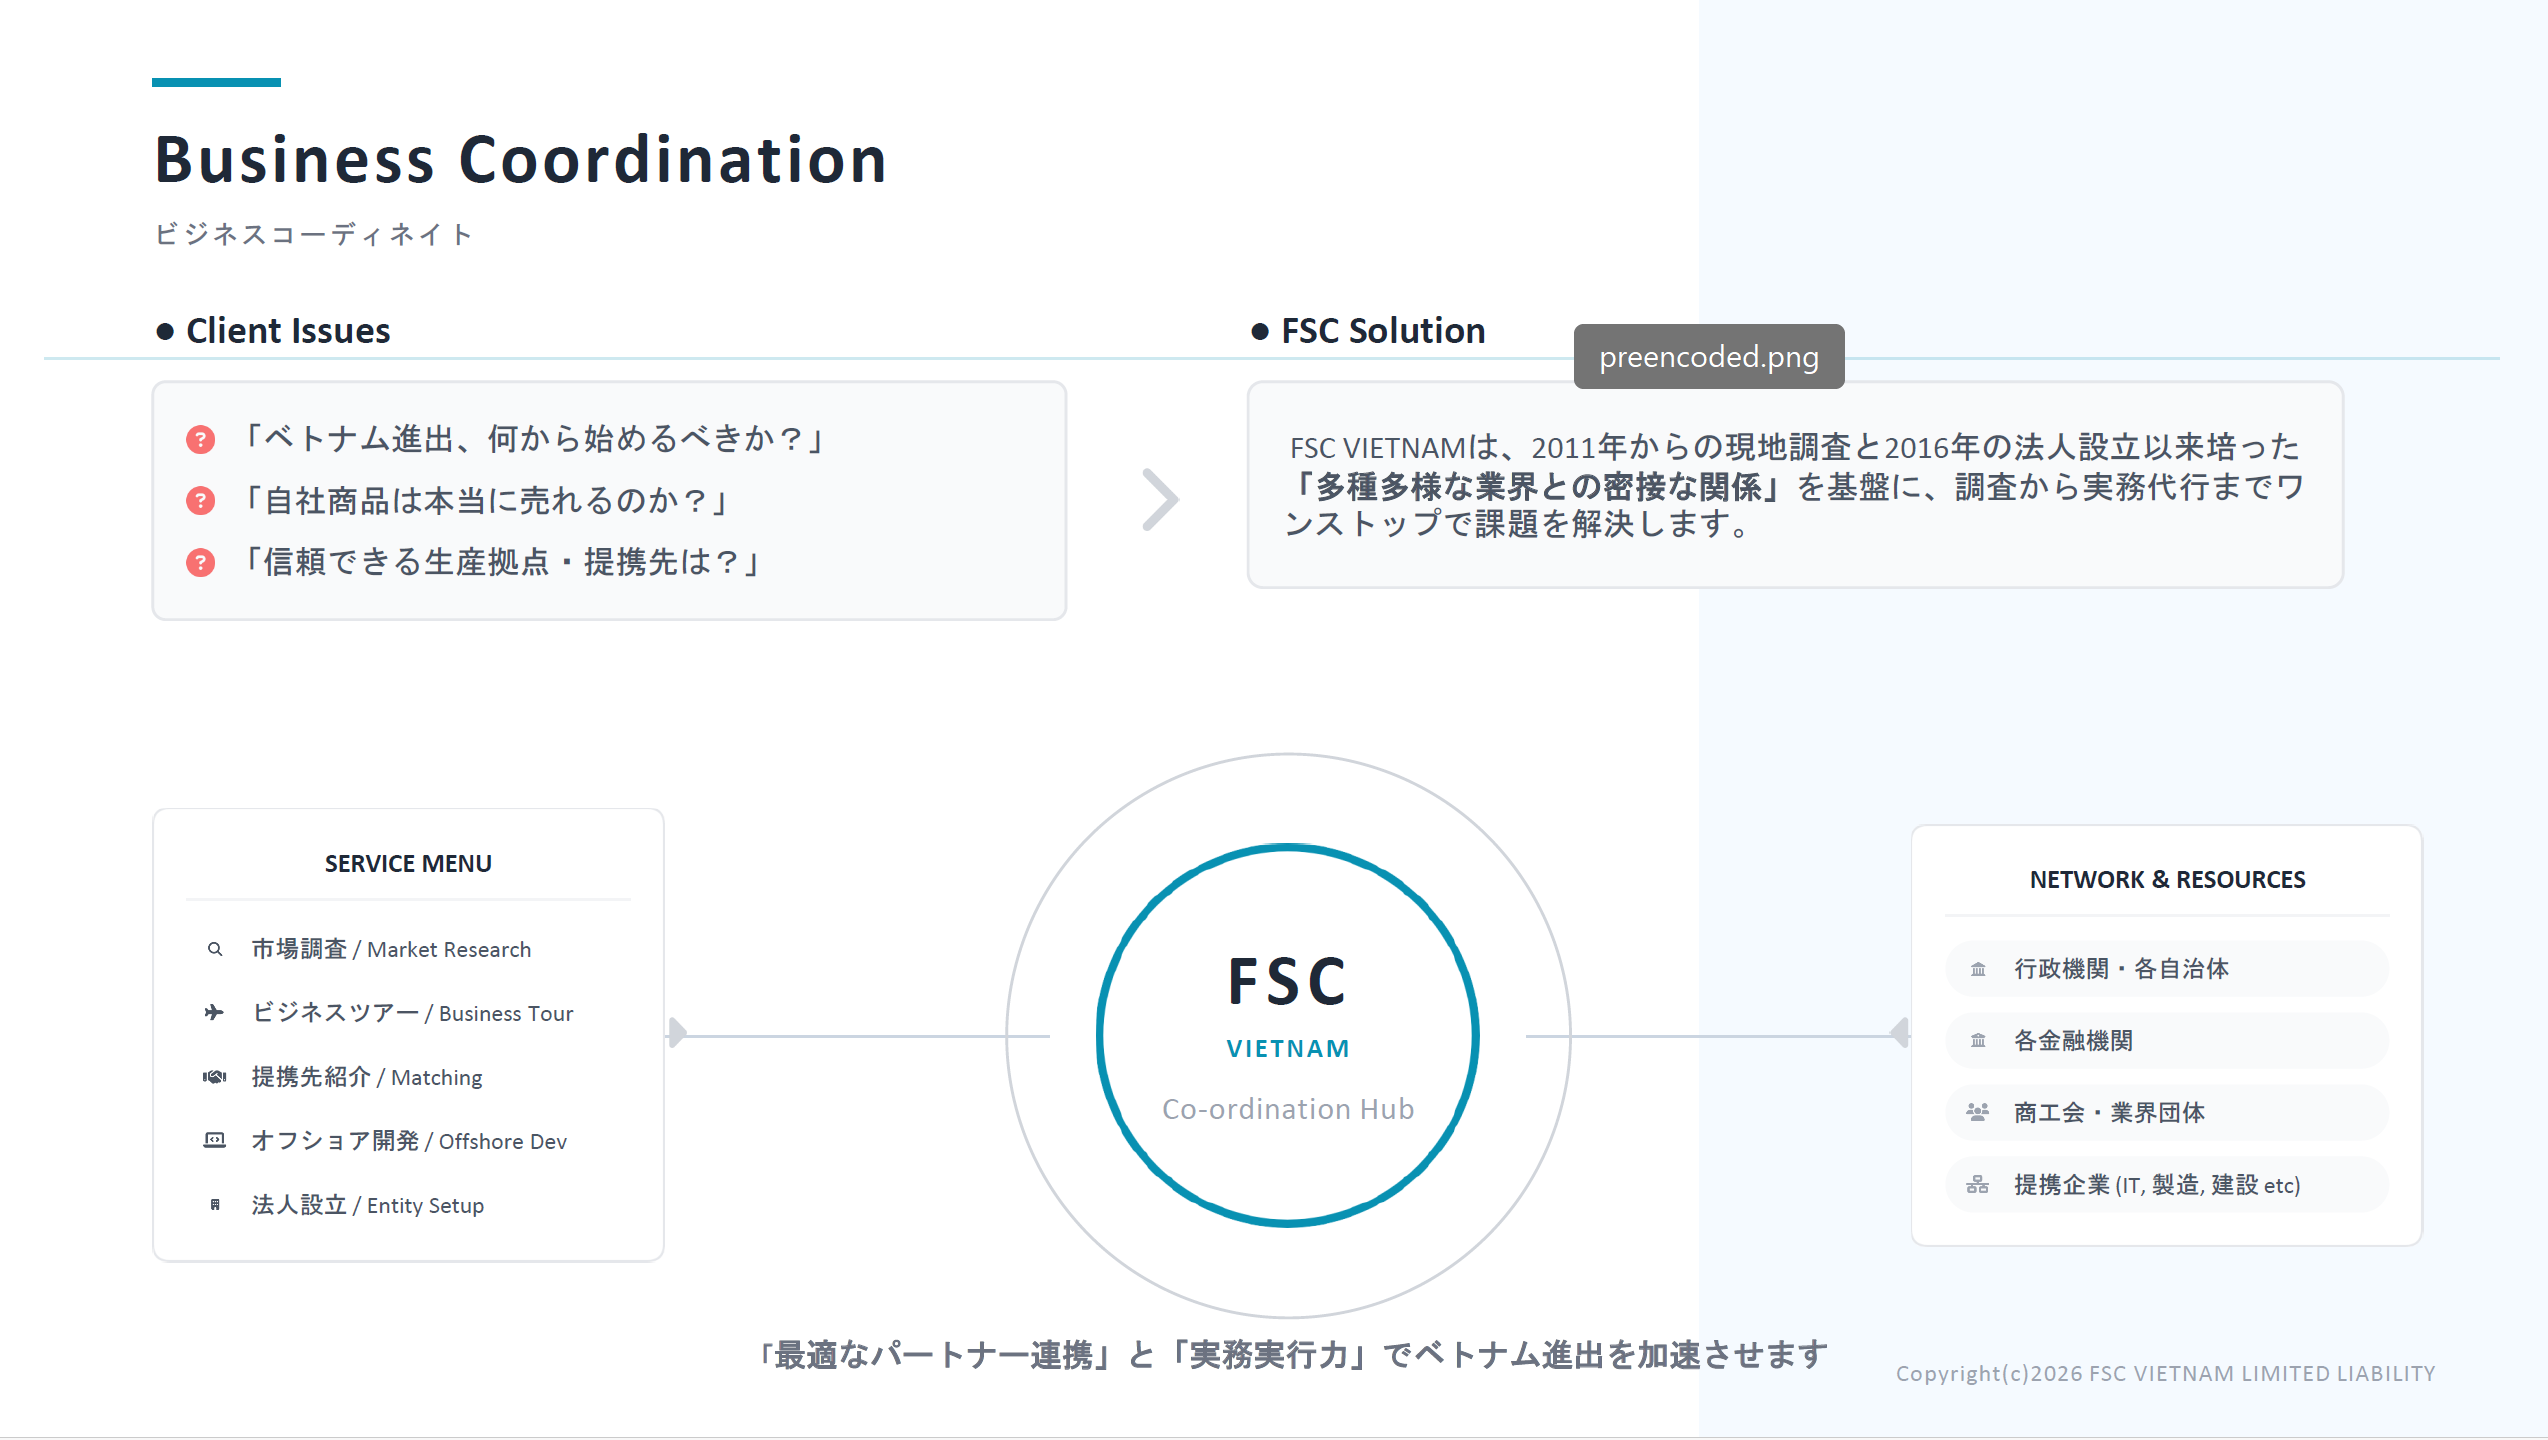Click the SERVICE MENU heading

pos(408,864)
